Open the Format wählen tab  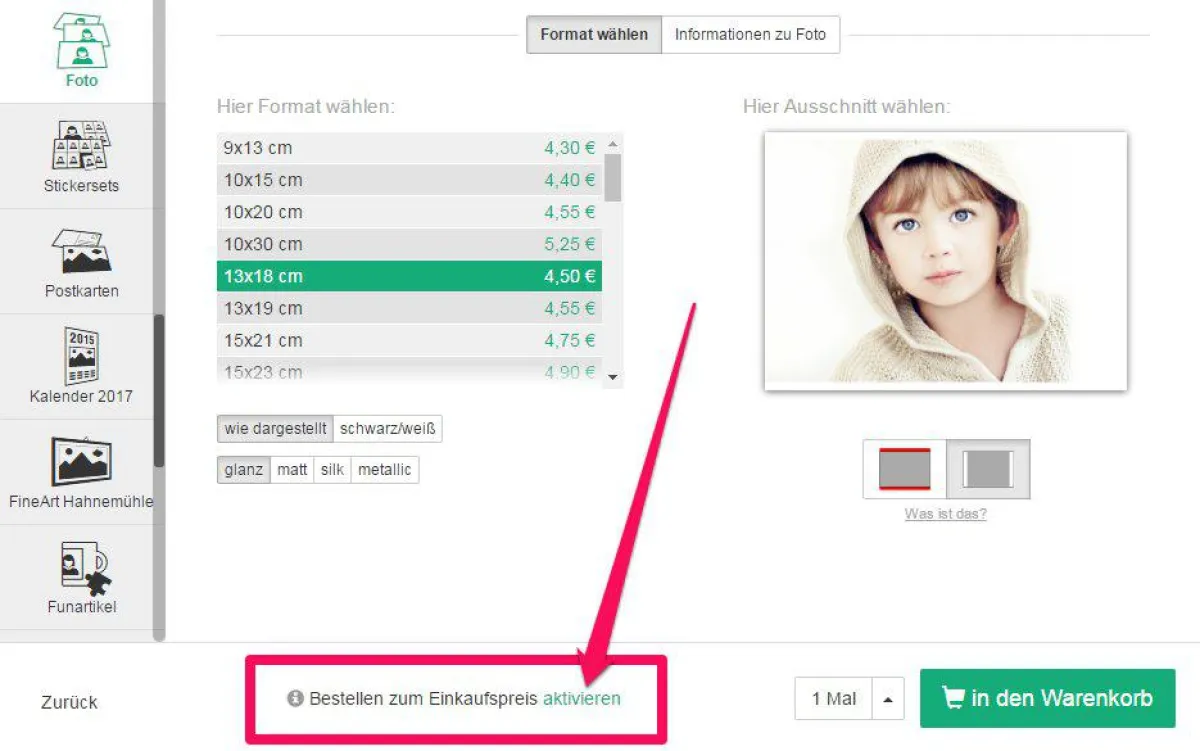(593, 34)
